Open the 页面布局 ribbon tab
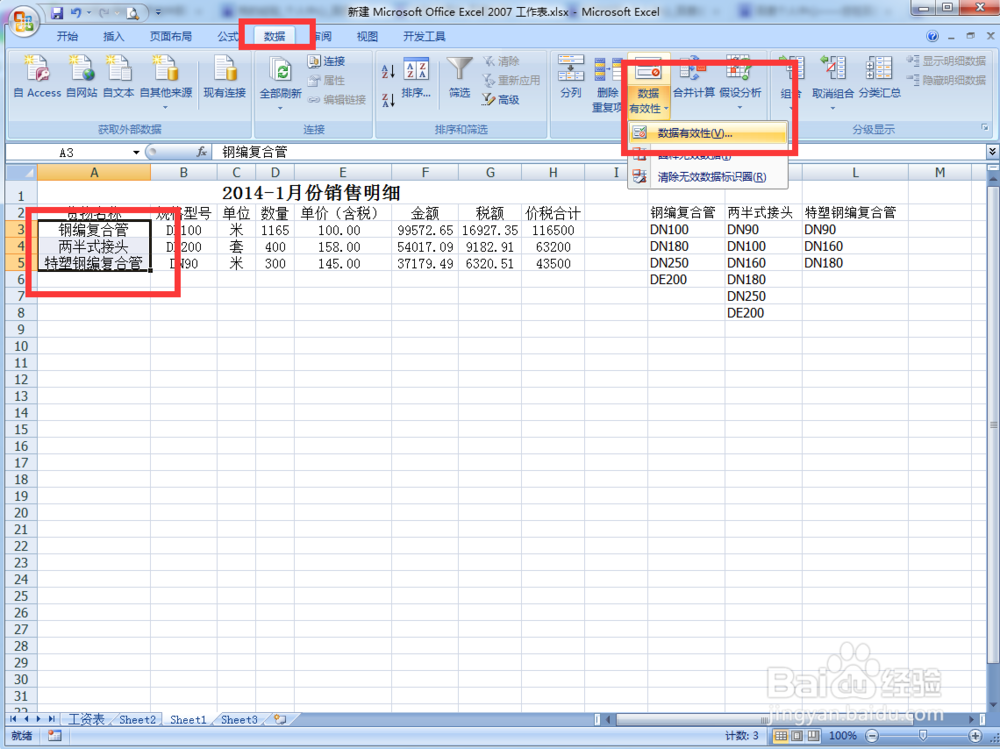Image resolution: width=1000 pixels, height=749 pixels. [x=171, y=36]
